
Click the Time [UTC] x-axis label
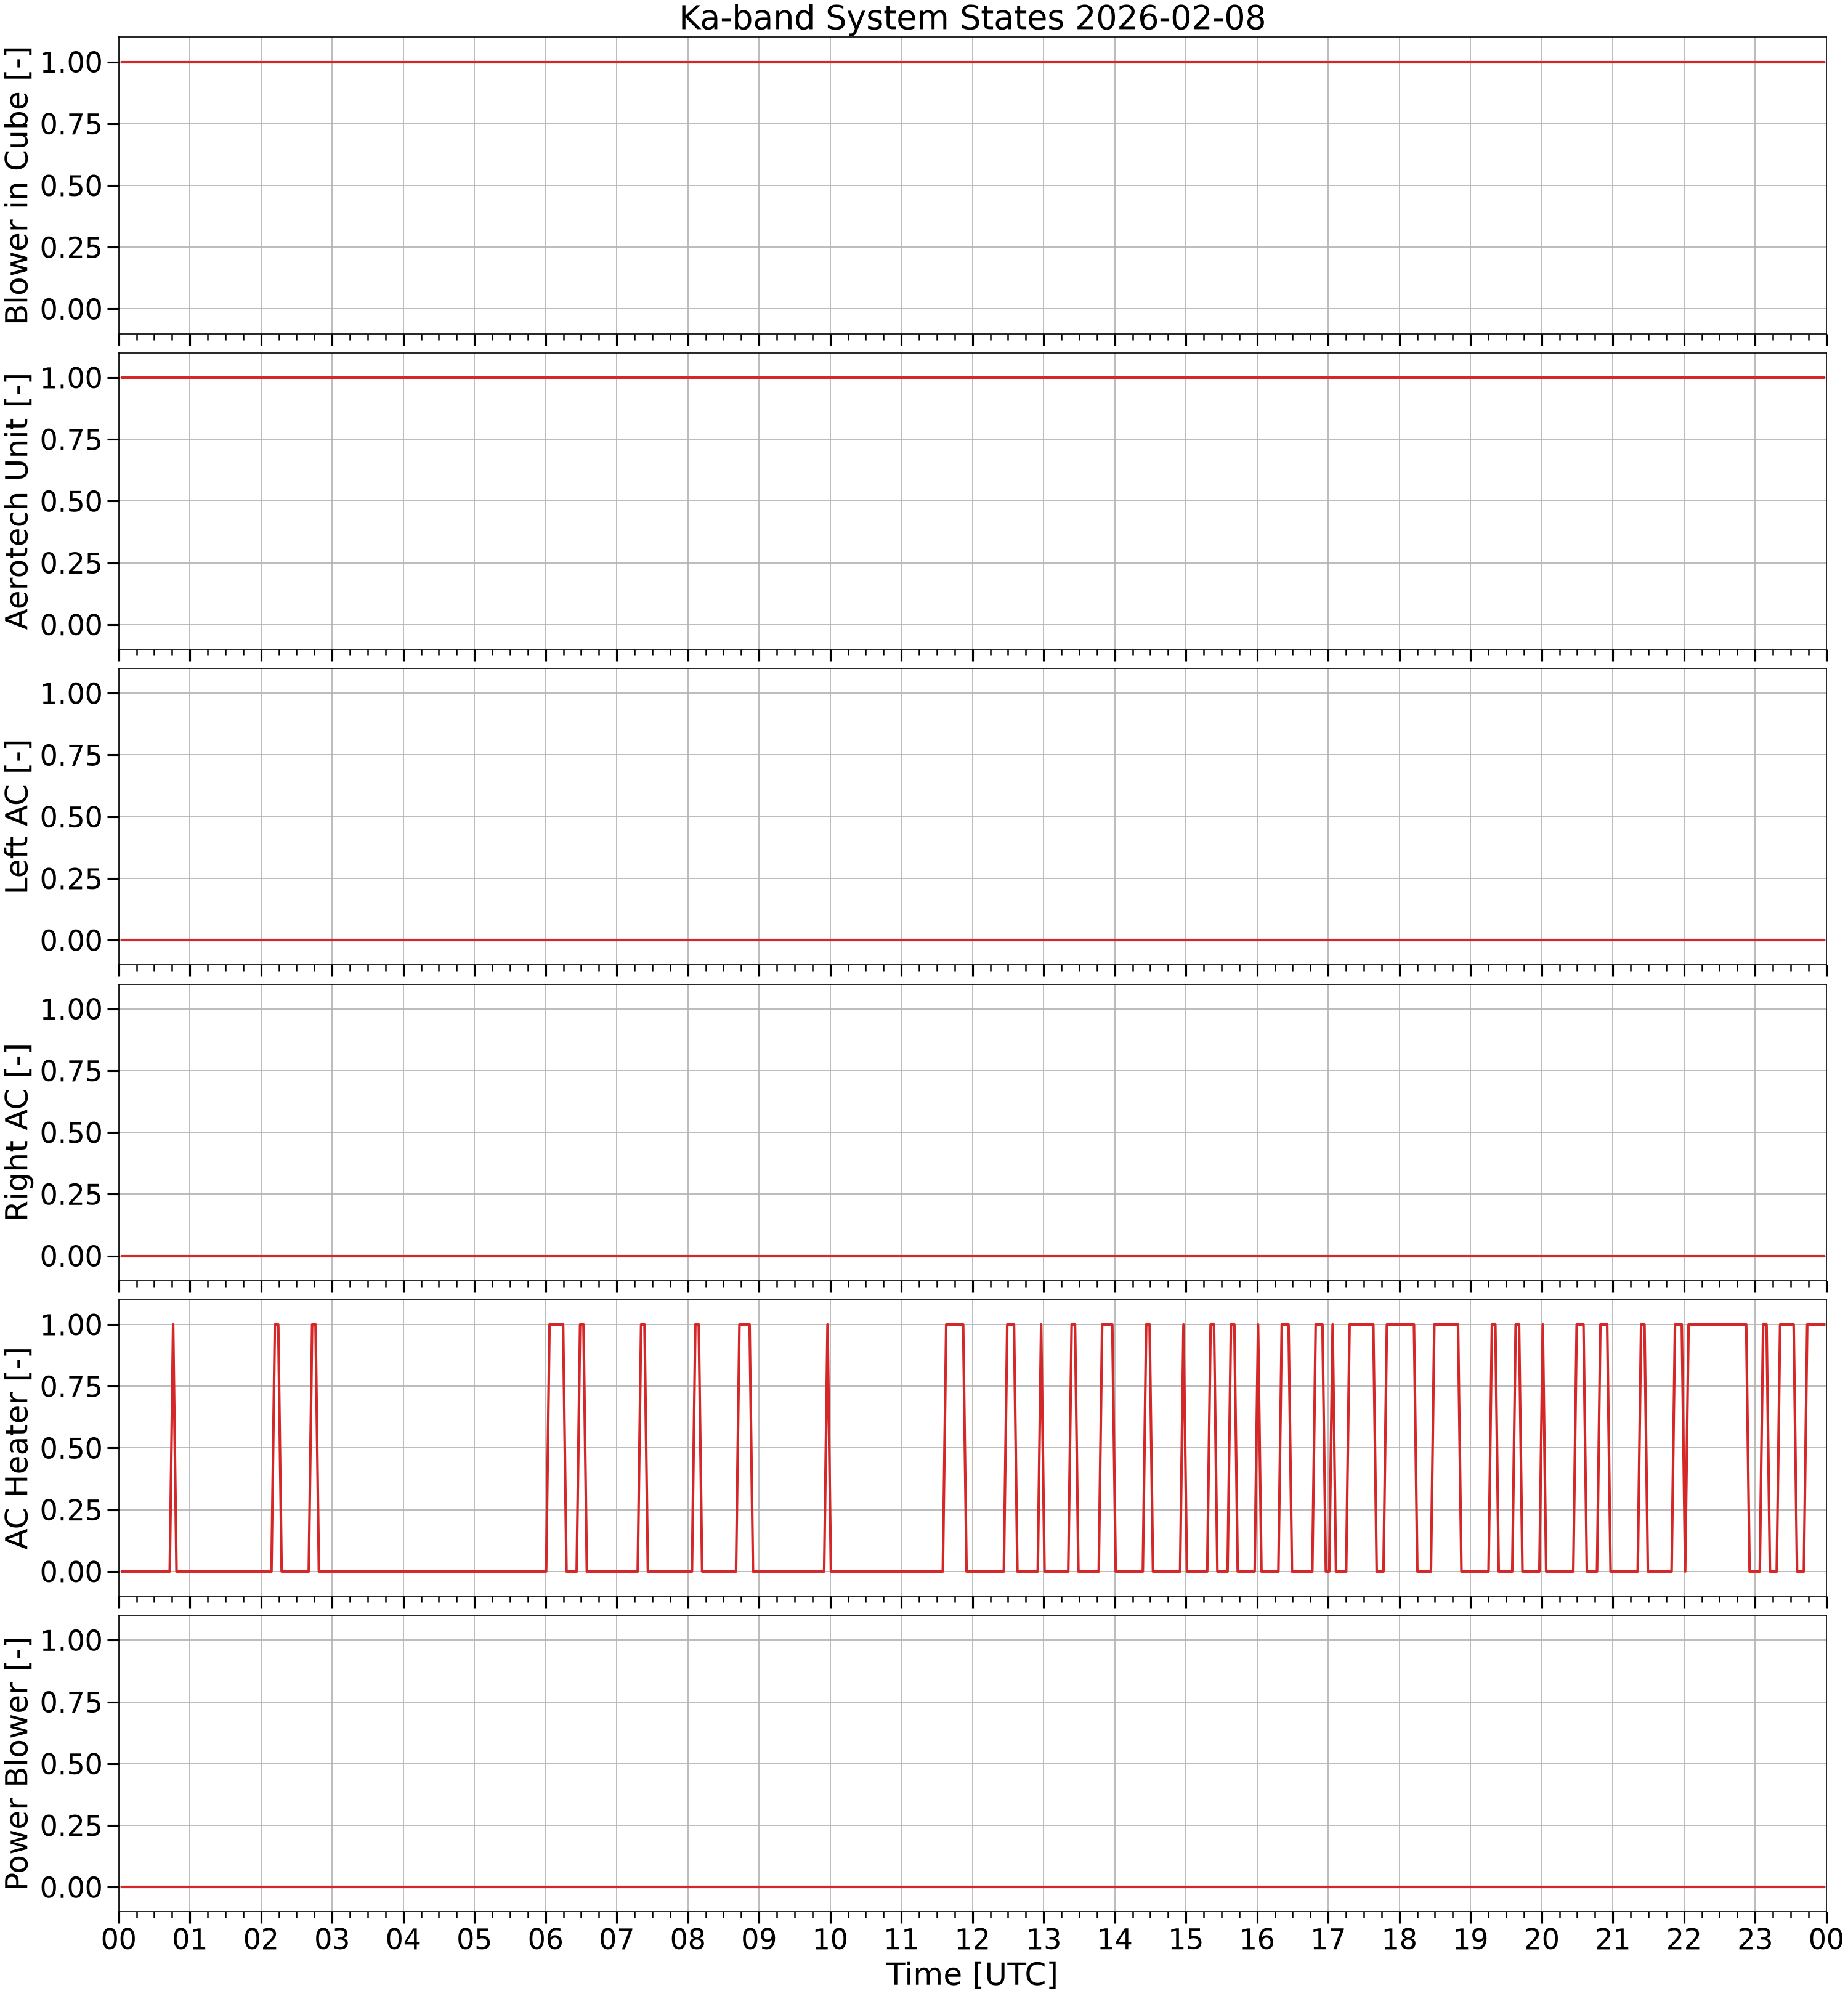[972, 1974]
